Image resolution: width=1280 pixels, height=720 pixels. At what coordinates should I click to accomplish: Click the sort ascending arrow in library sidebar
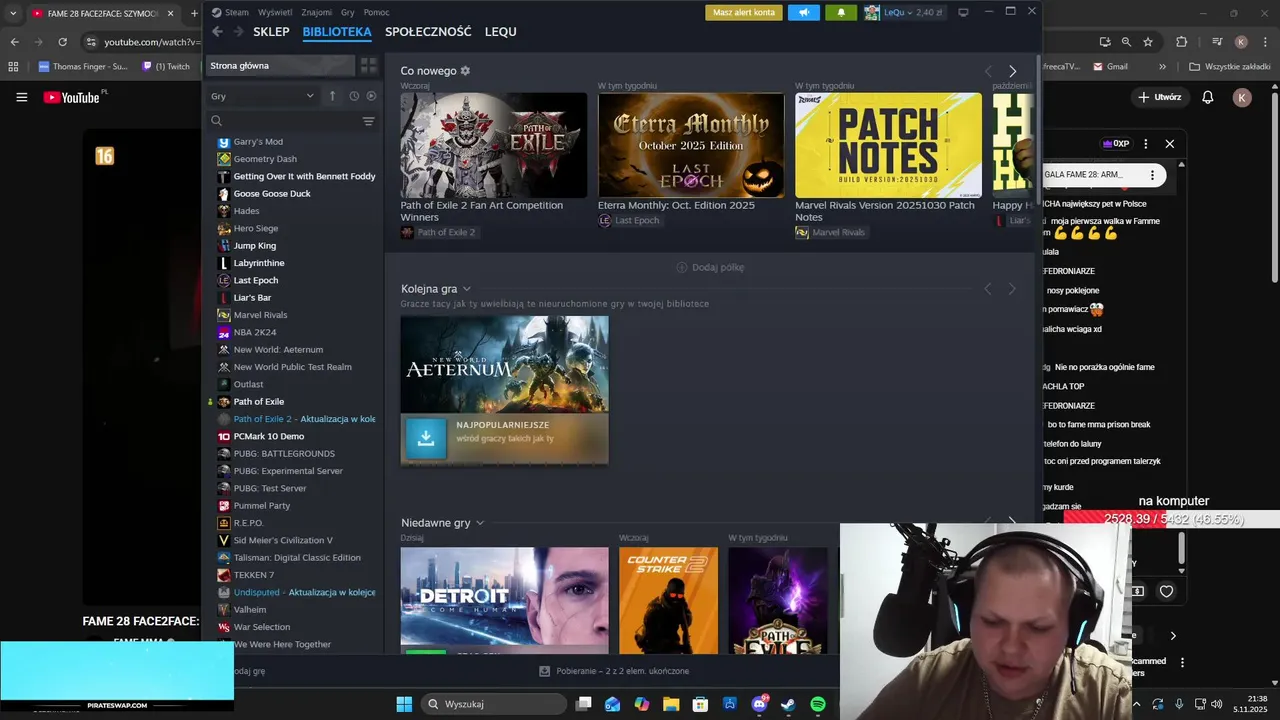(332, 96)
